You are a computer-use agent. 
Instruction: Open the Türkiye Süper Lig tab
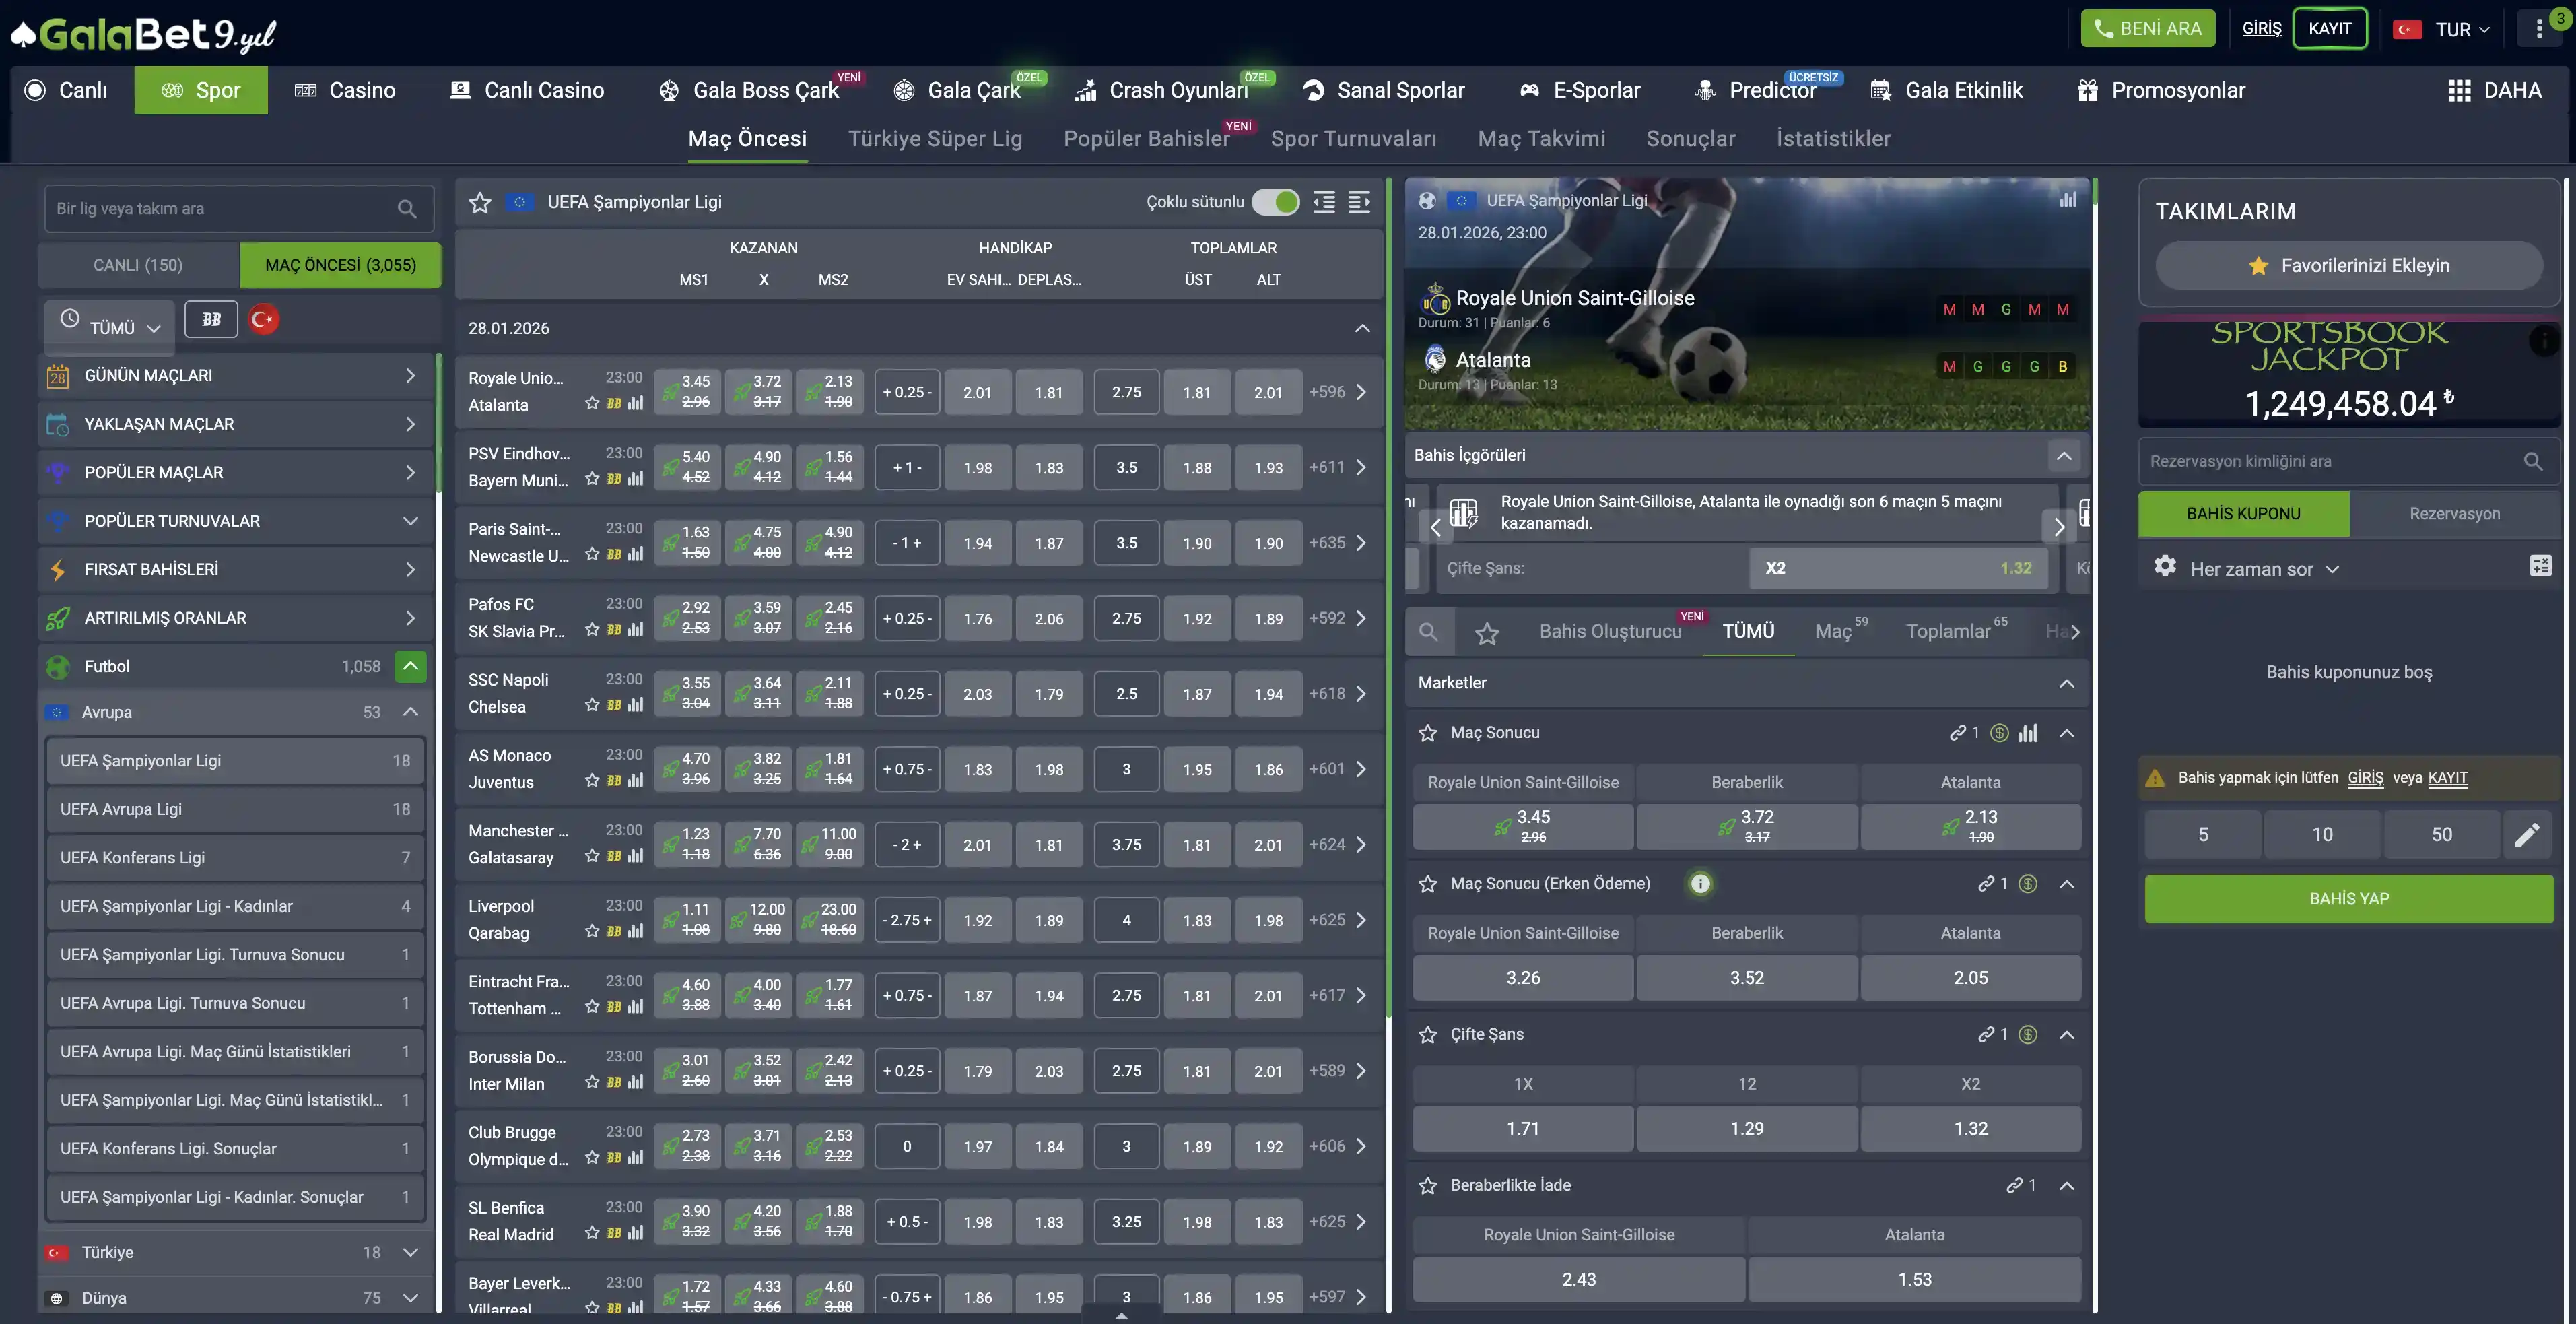click(934, 139)
